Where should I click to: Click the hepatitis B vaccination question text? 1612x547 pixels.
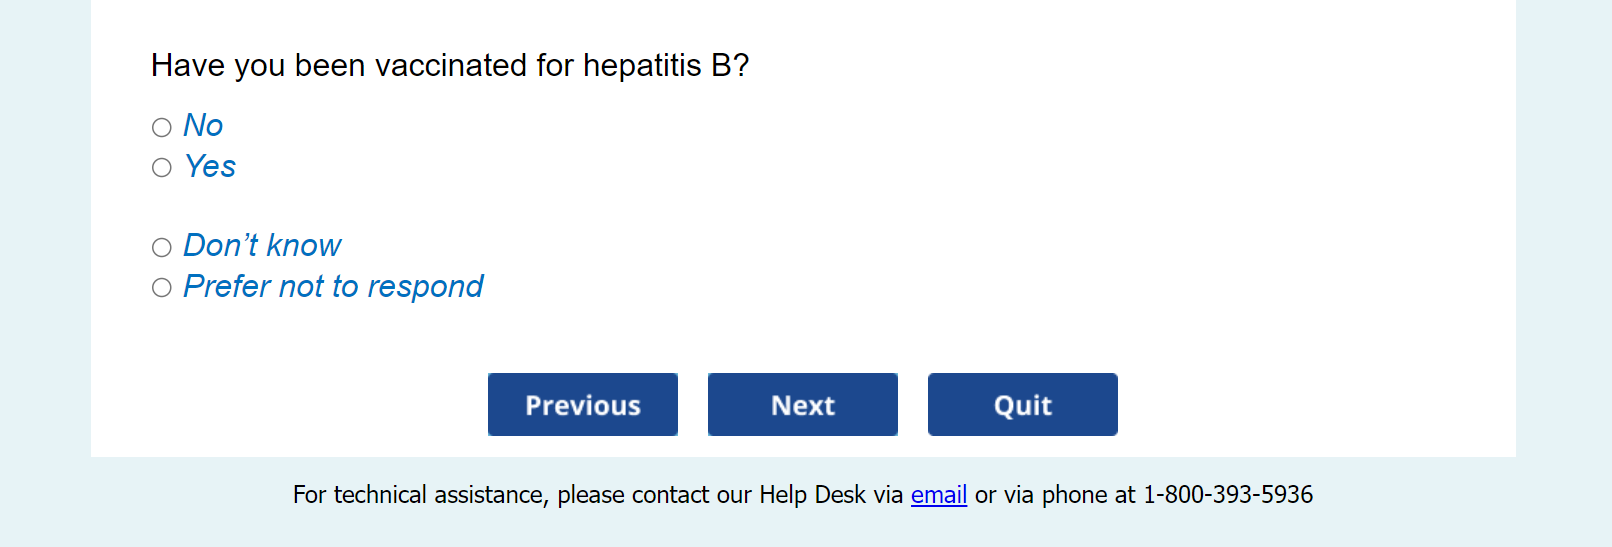click(x=450, y=66)
